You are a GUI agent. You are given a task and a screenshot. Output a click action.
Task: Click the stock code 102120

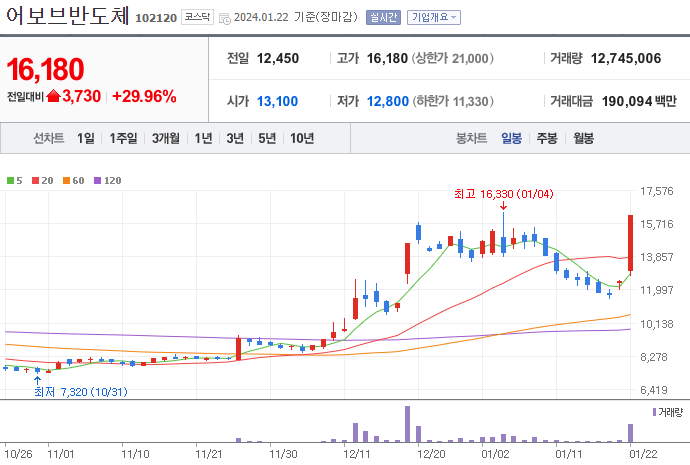pos(156,18)
